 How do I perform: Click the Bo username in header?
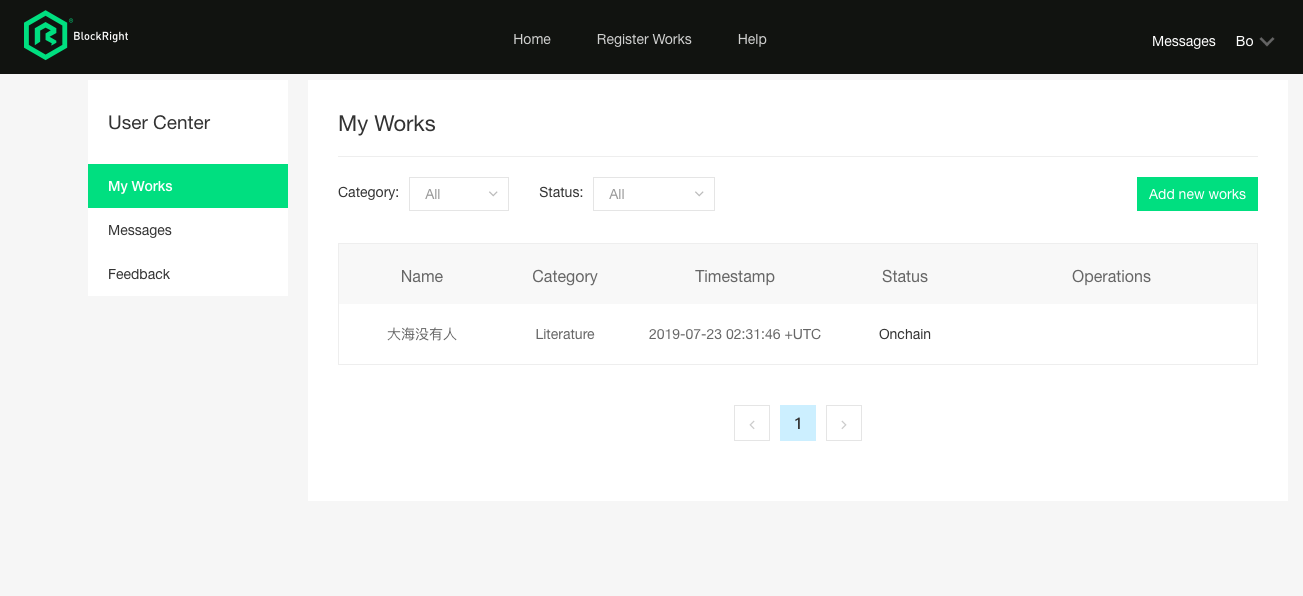click(1244, 41)
